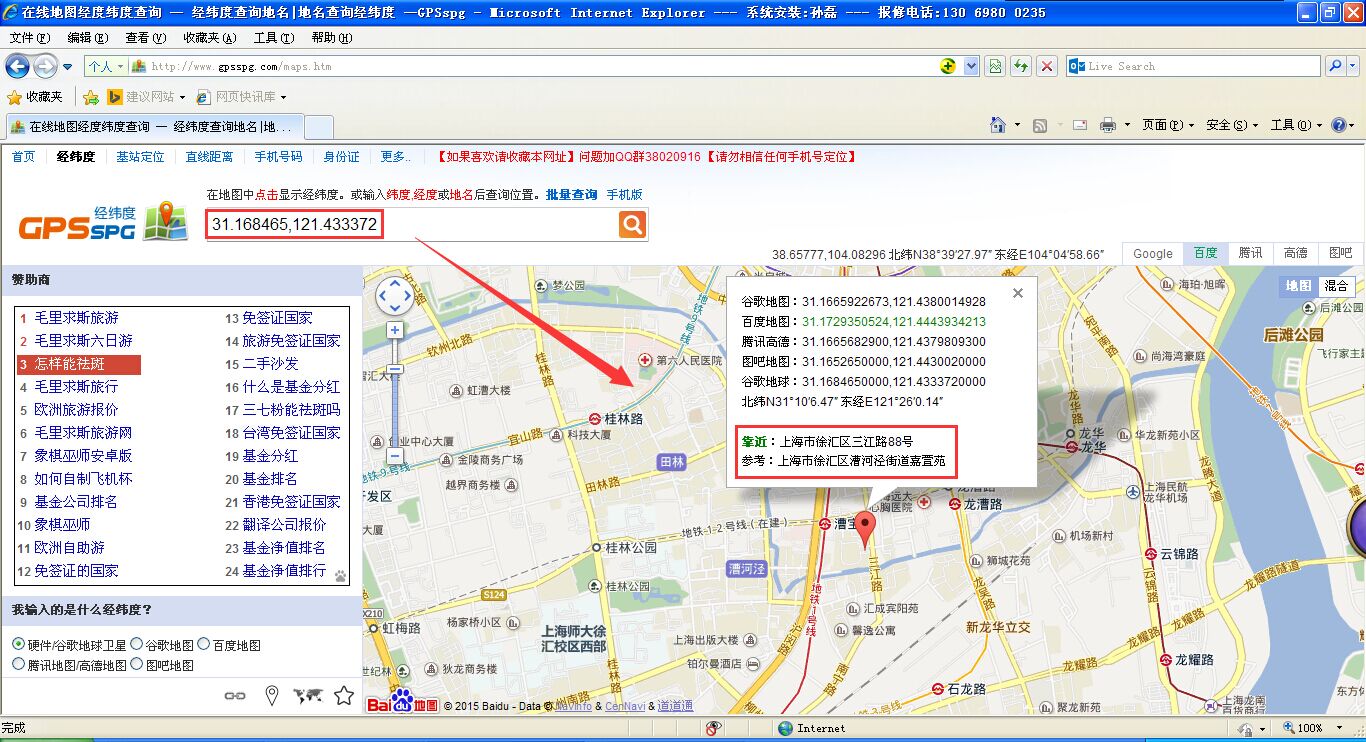
Task: Click the map zoom level slider track
Action: tap(395, 393)
